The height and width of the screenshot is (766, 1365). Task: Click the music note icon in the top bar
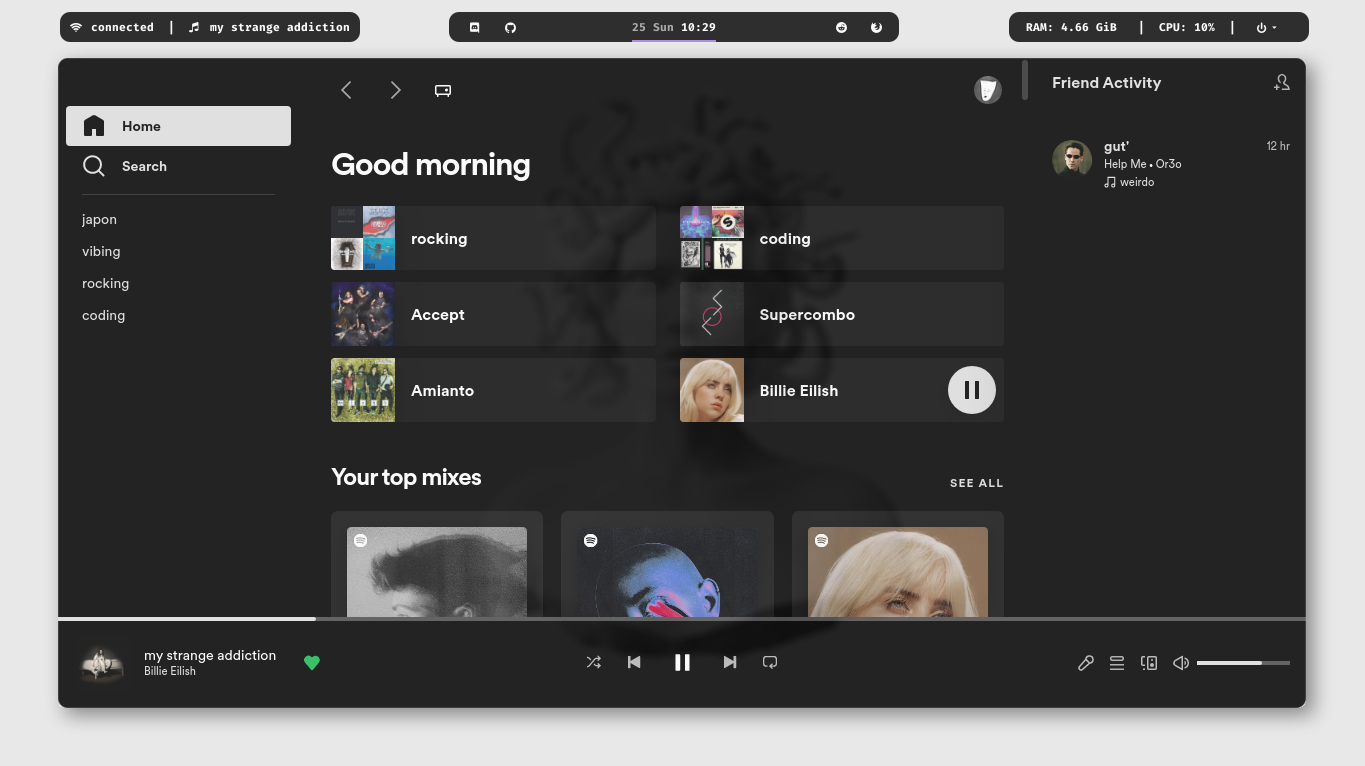pos(194,27)
